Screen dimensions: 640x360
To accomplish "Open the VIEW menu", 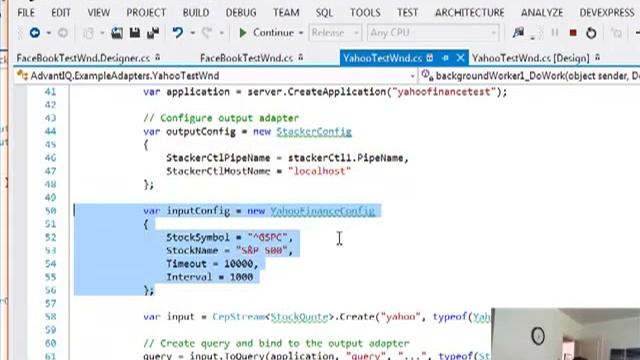I will click(99, 13).
